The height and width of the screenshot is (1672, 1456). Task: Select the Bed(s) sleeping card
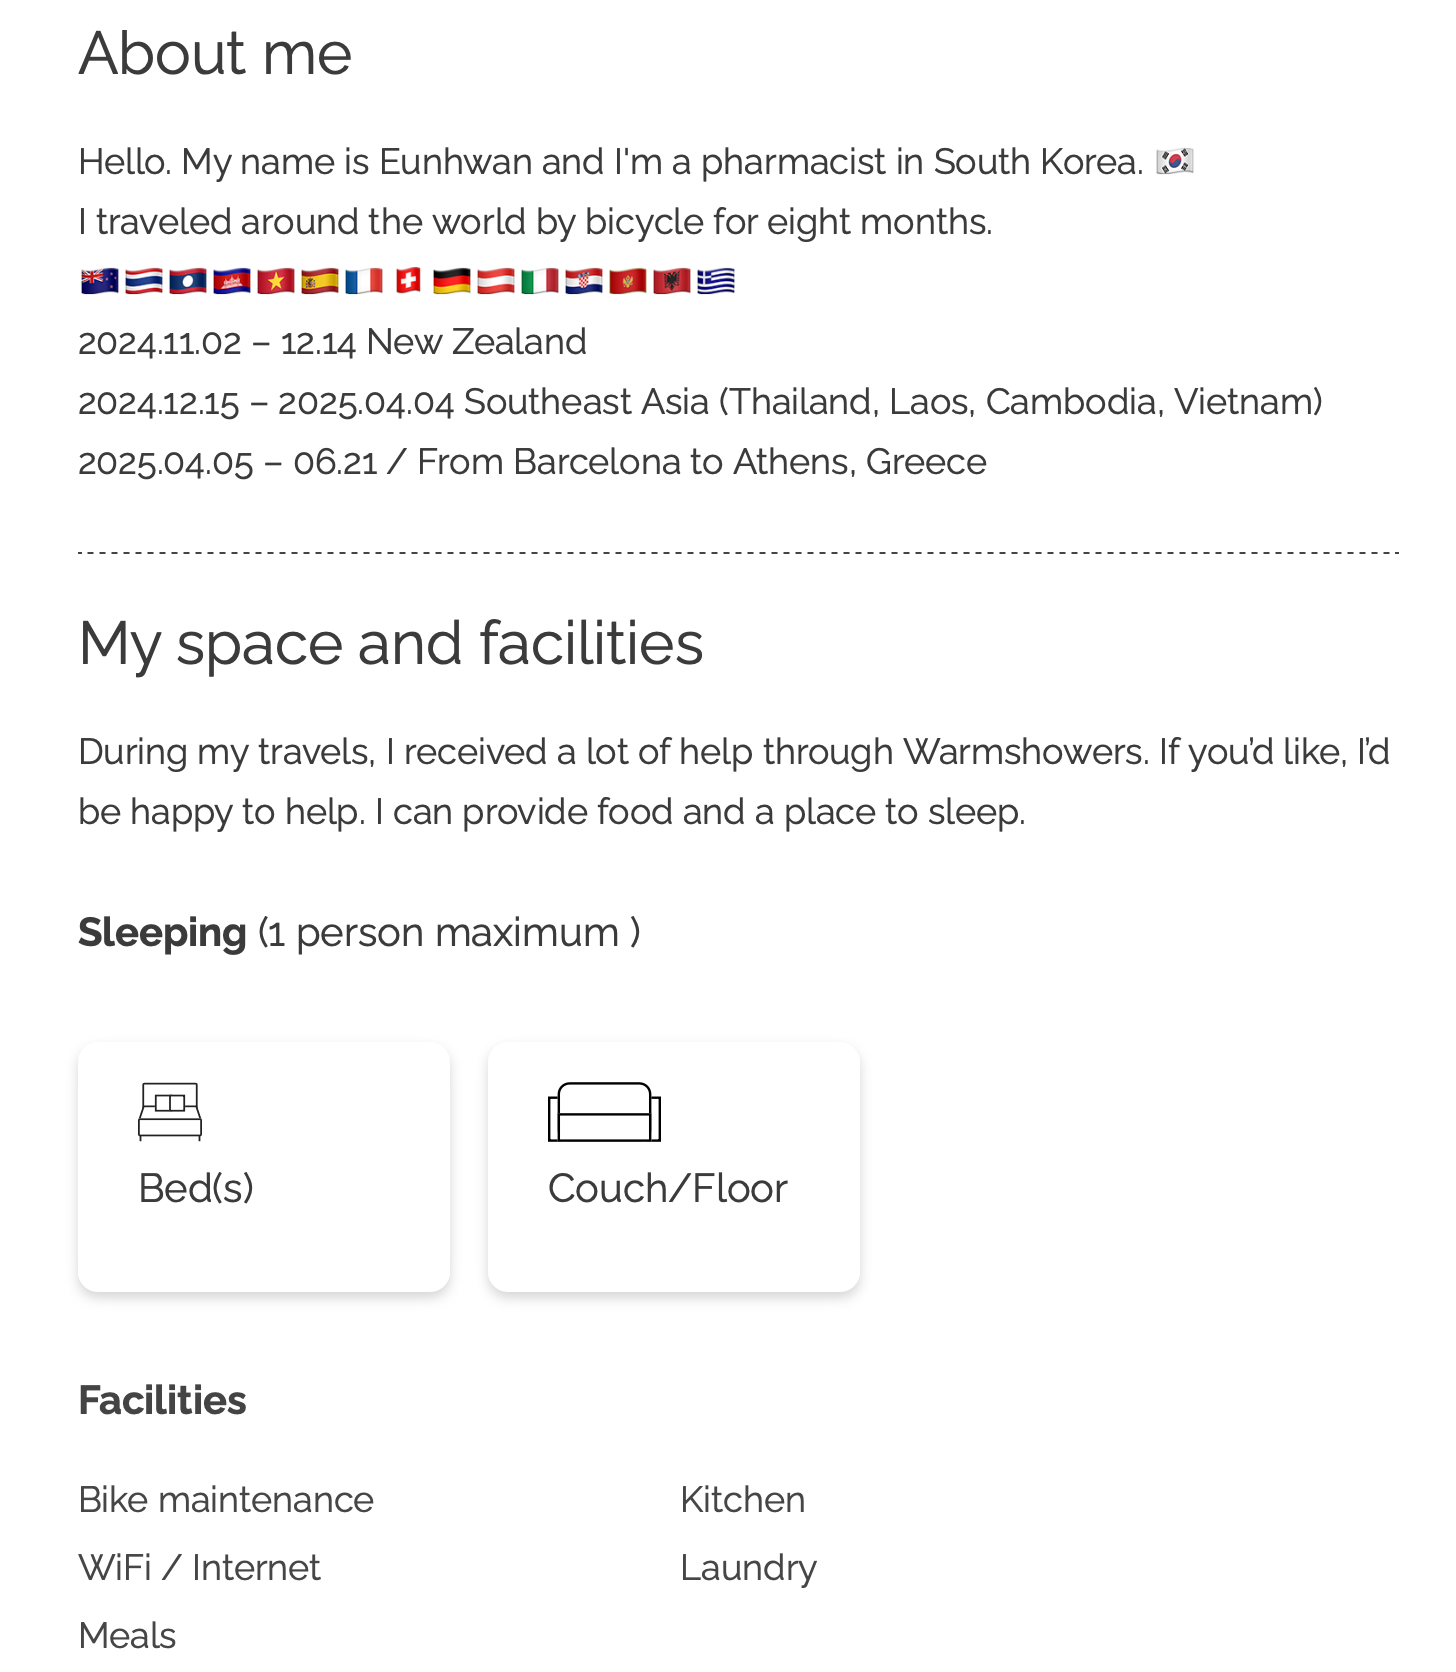tap(264, 1167)
